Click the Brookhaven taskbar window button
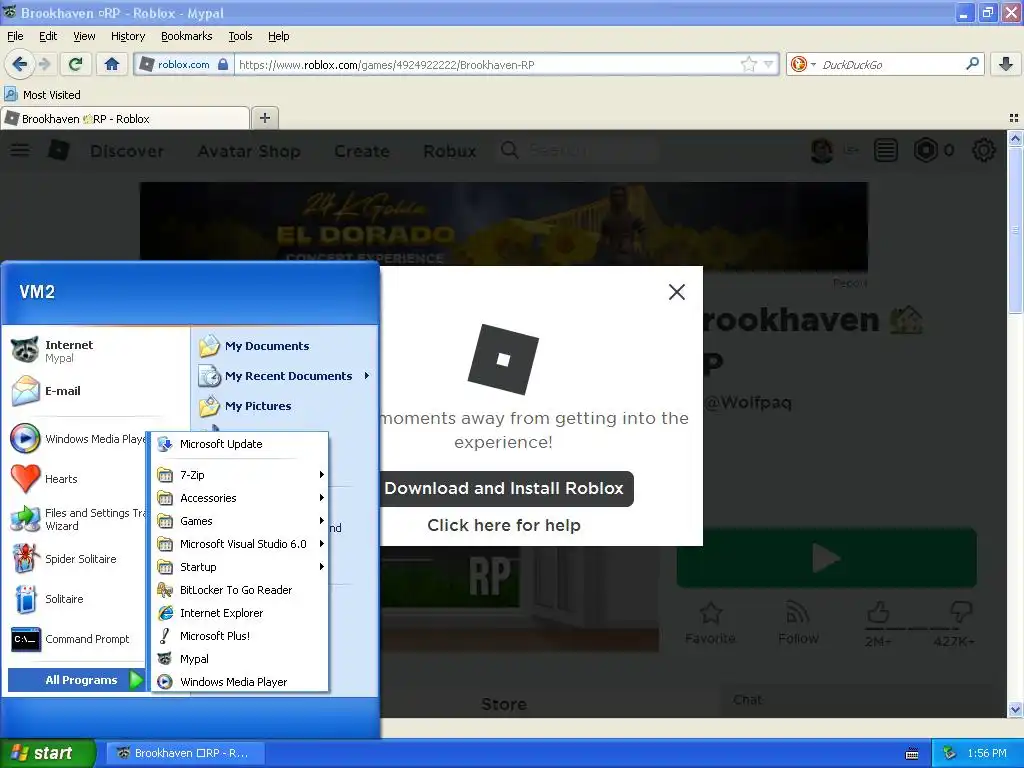 [185, 753]
